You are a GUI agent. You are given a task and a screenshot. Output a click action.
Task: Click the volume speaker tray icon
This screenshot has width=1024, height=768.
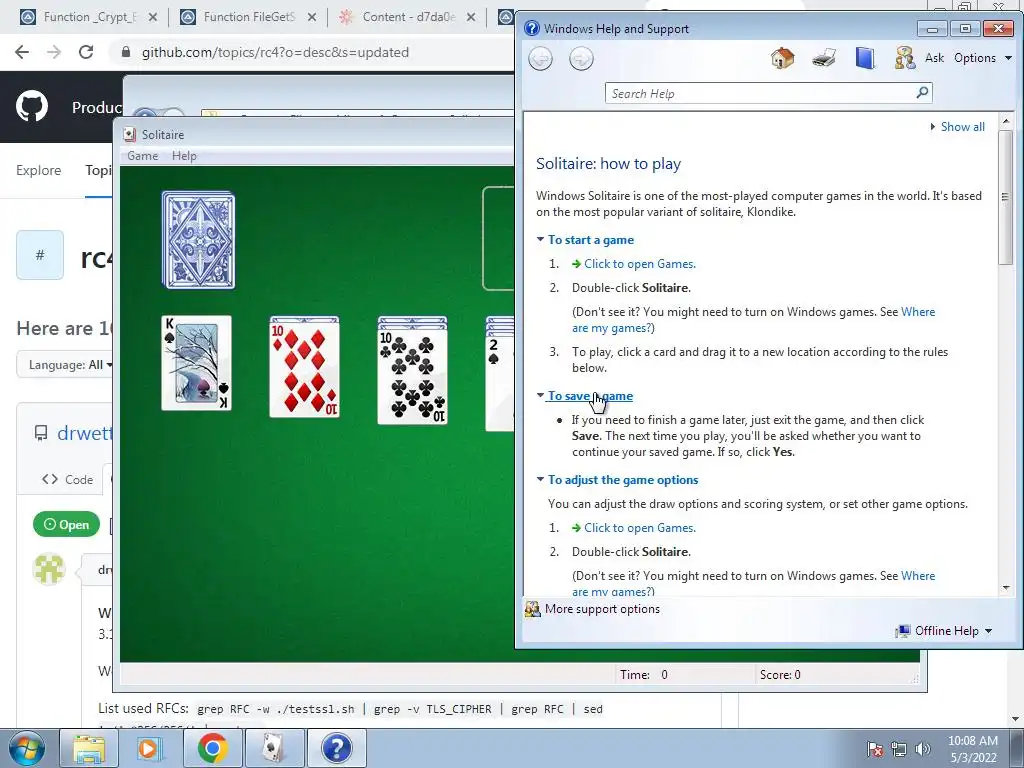click(x=923, y=750)
